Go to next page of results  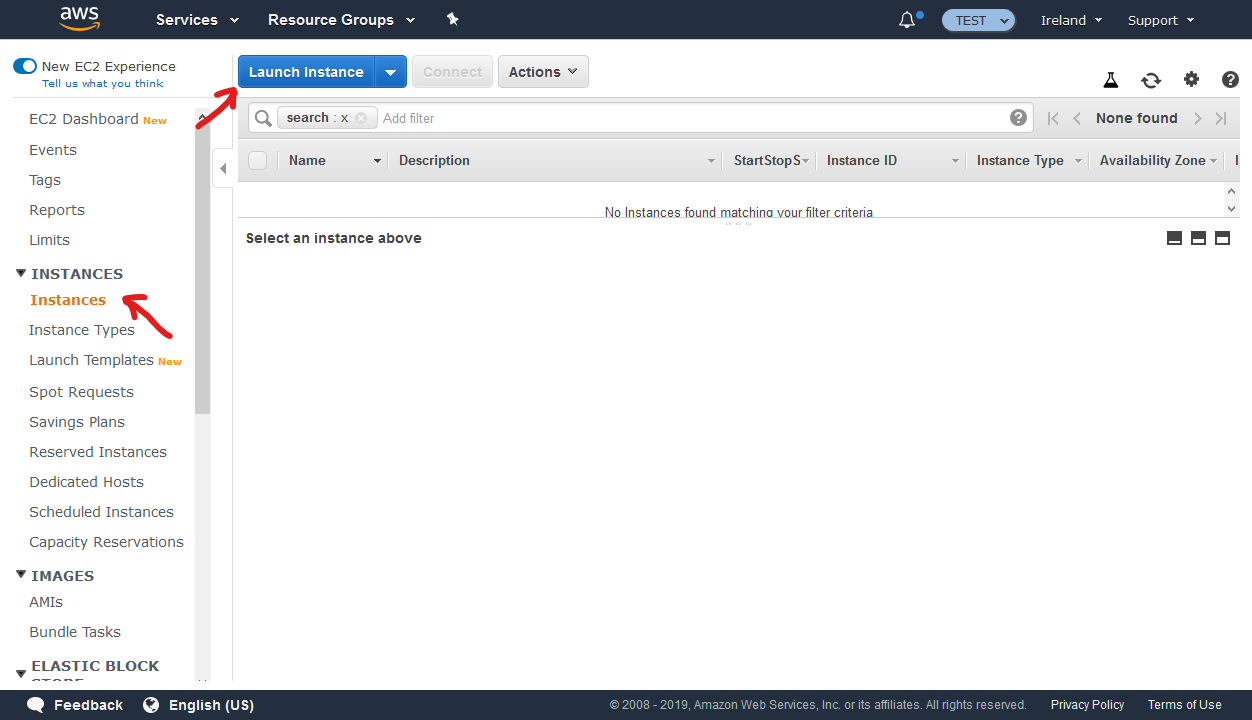[1197, 118]
